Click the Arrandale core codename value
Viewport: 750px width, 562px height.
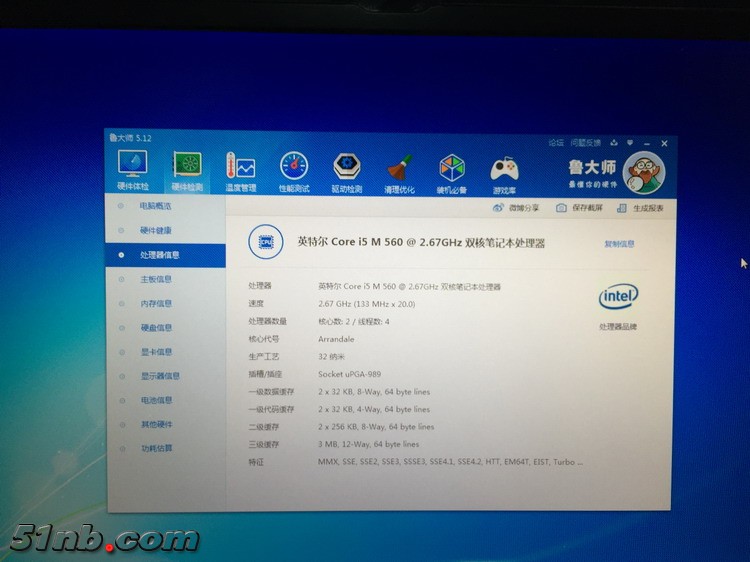click(x=336, y=339)
